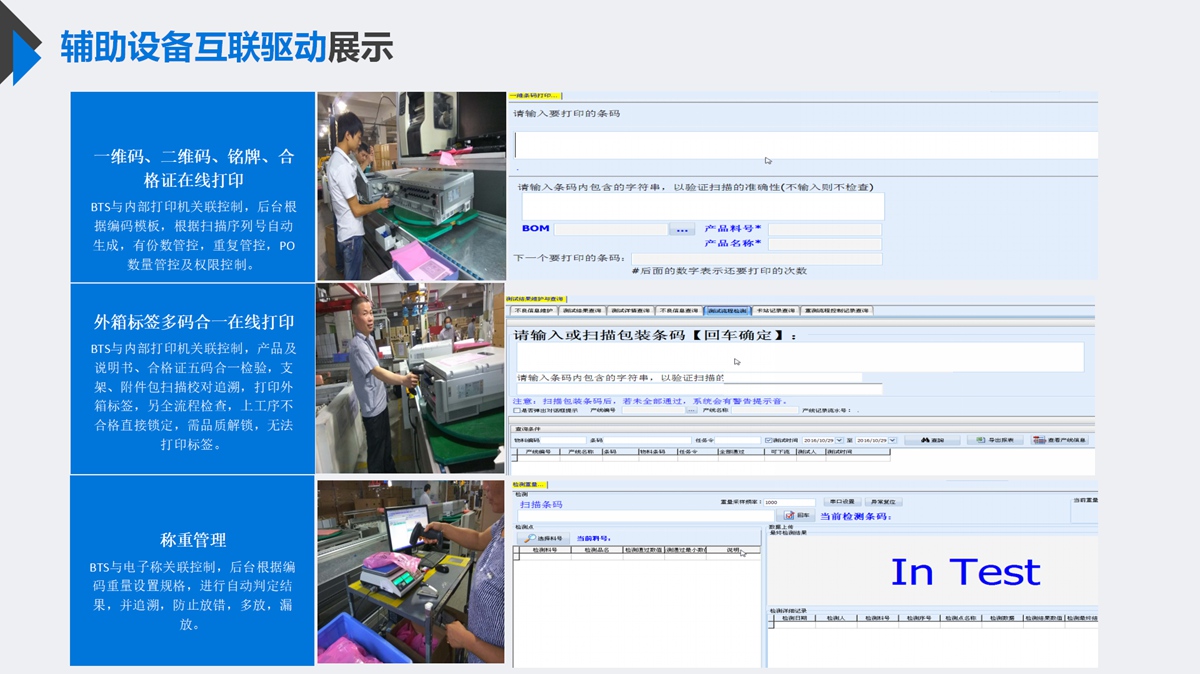
Task: Click the 选择料号 magnifier button
Action: (x=542, y=538)
